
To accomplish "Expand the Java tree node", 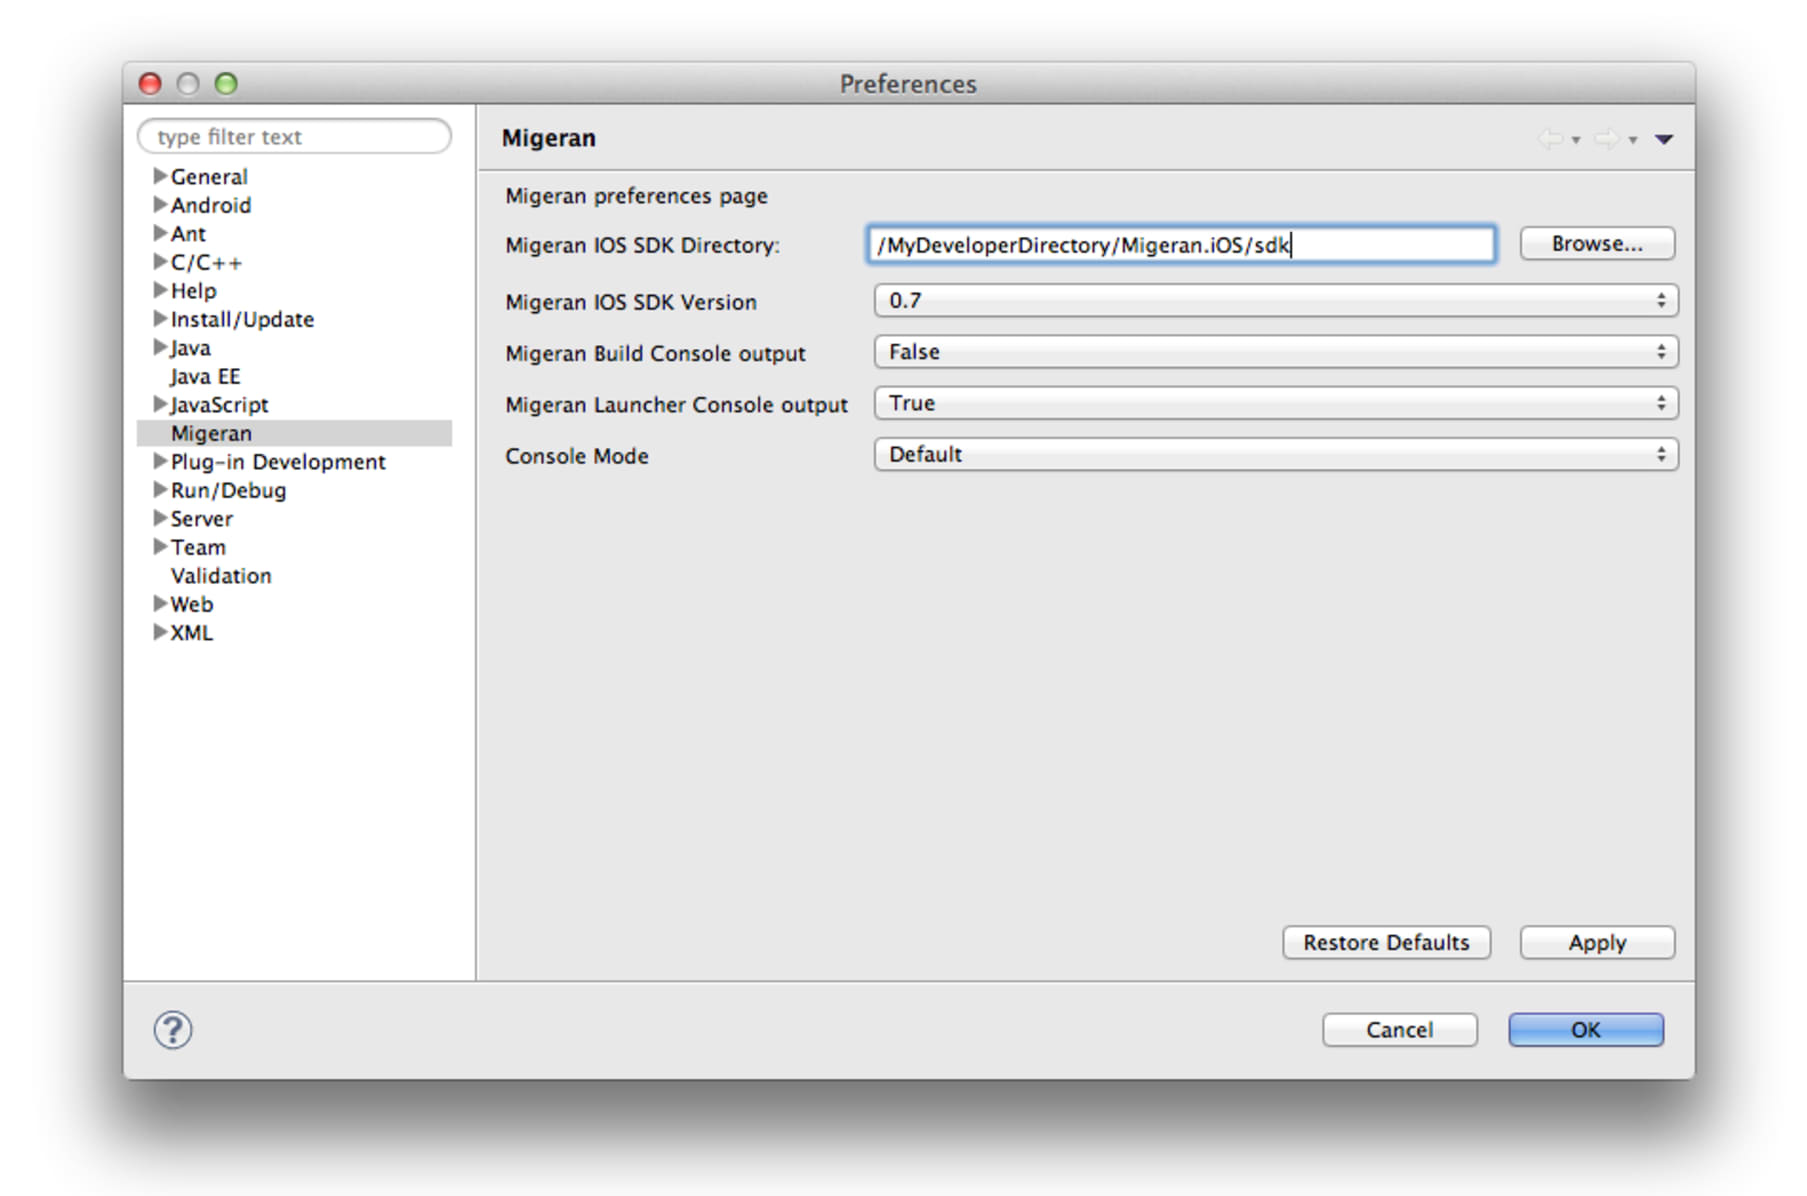I will 159,347.
